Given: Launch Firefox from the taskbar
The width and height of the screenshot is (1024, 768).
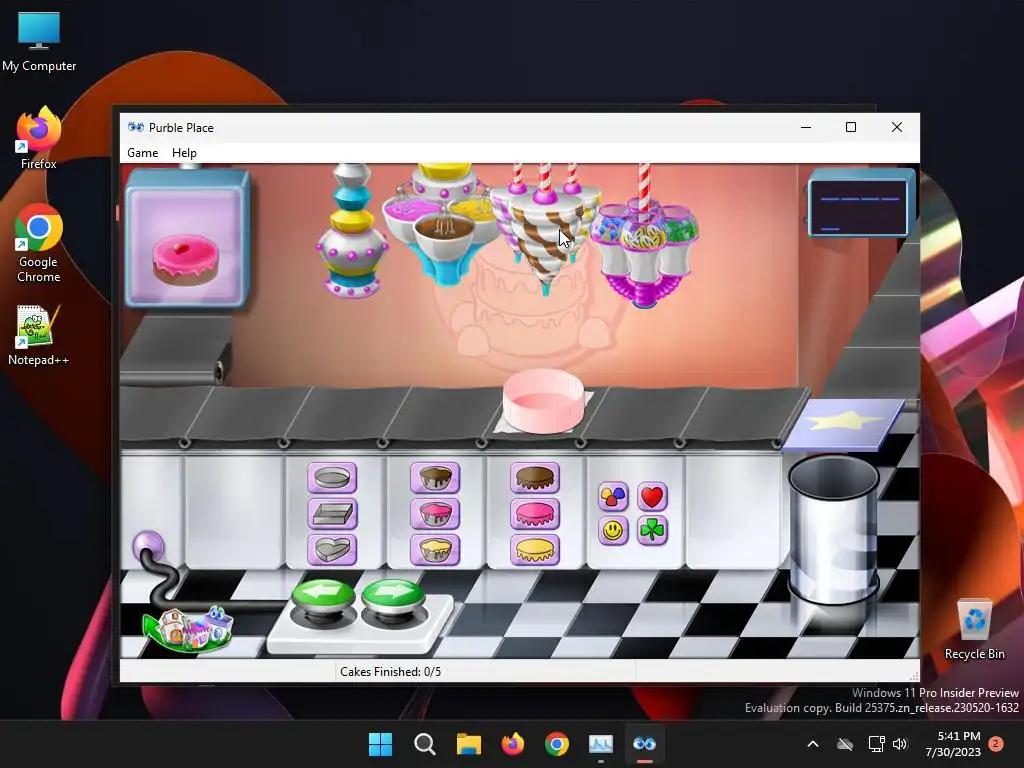Looking at the screenshot, I should pos(513,744).
